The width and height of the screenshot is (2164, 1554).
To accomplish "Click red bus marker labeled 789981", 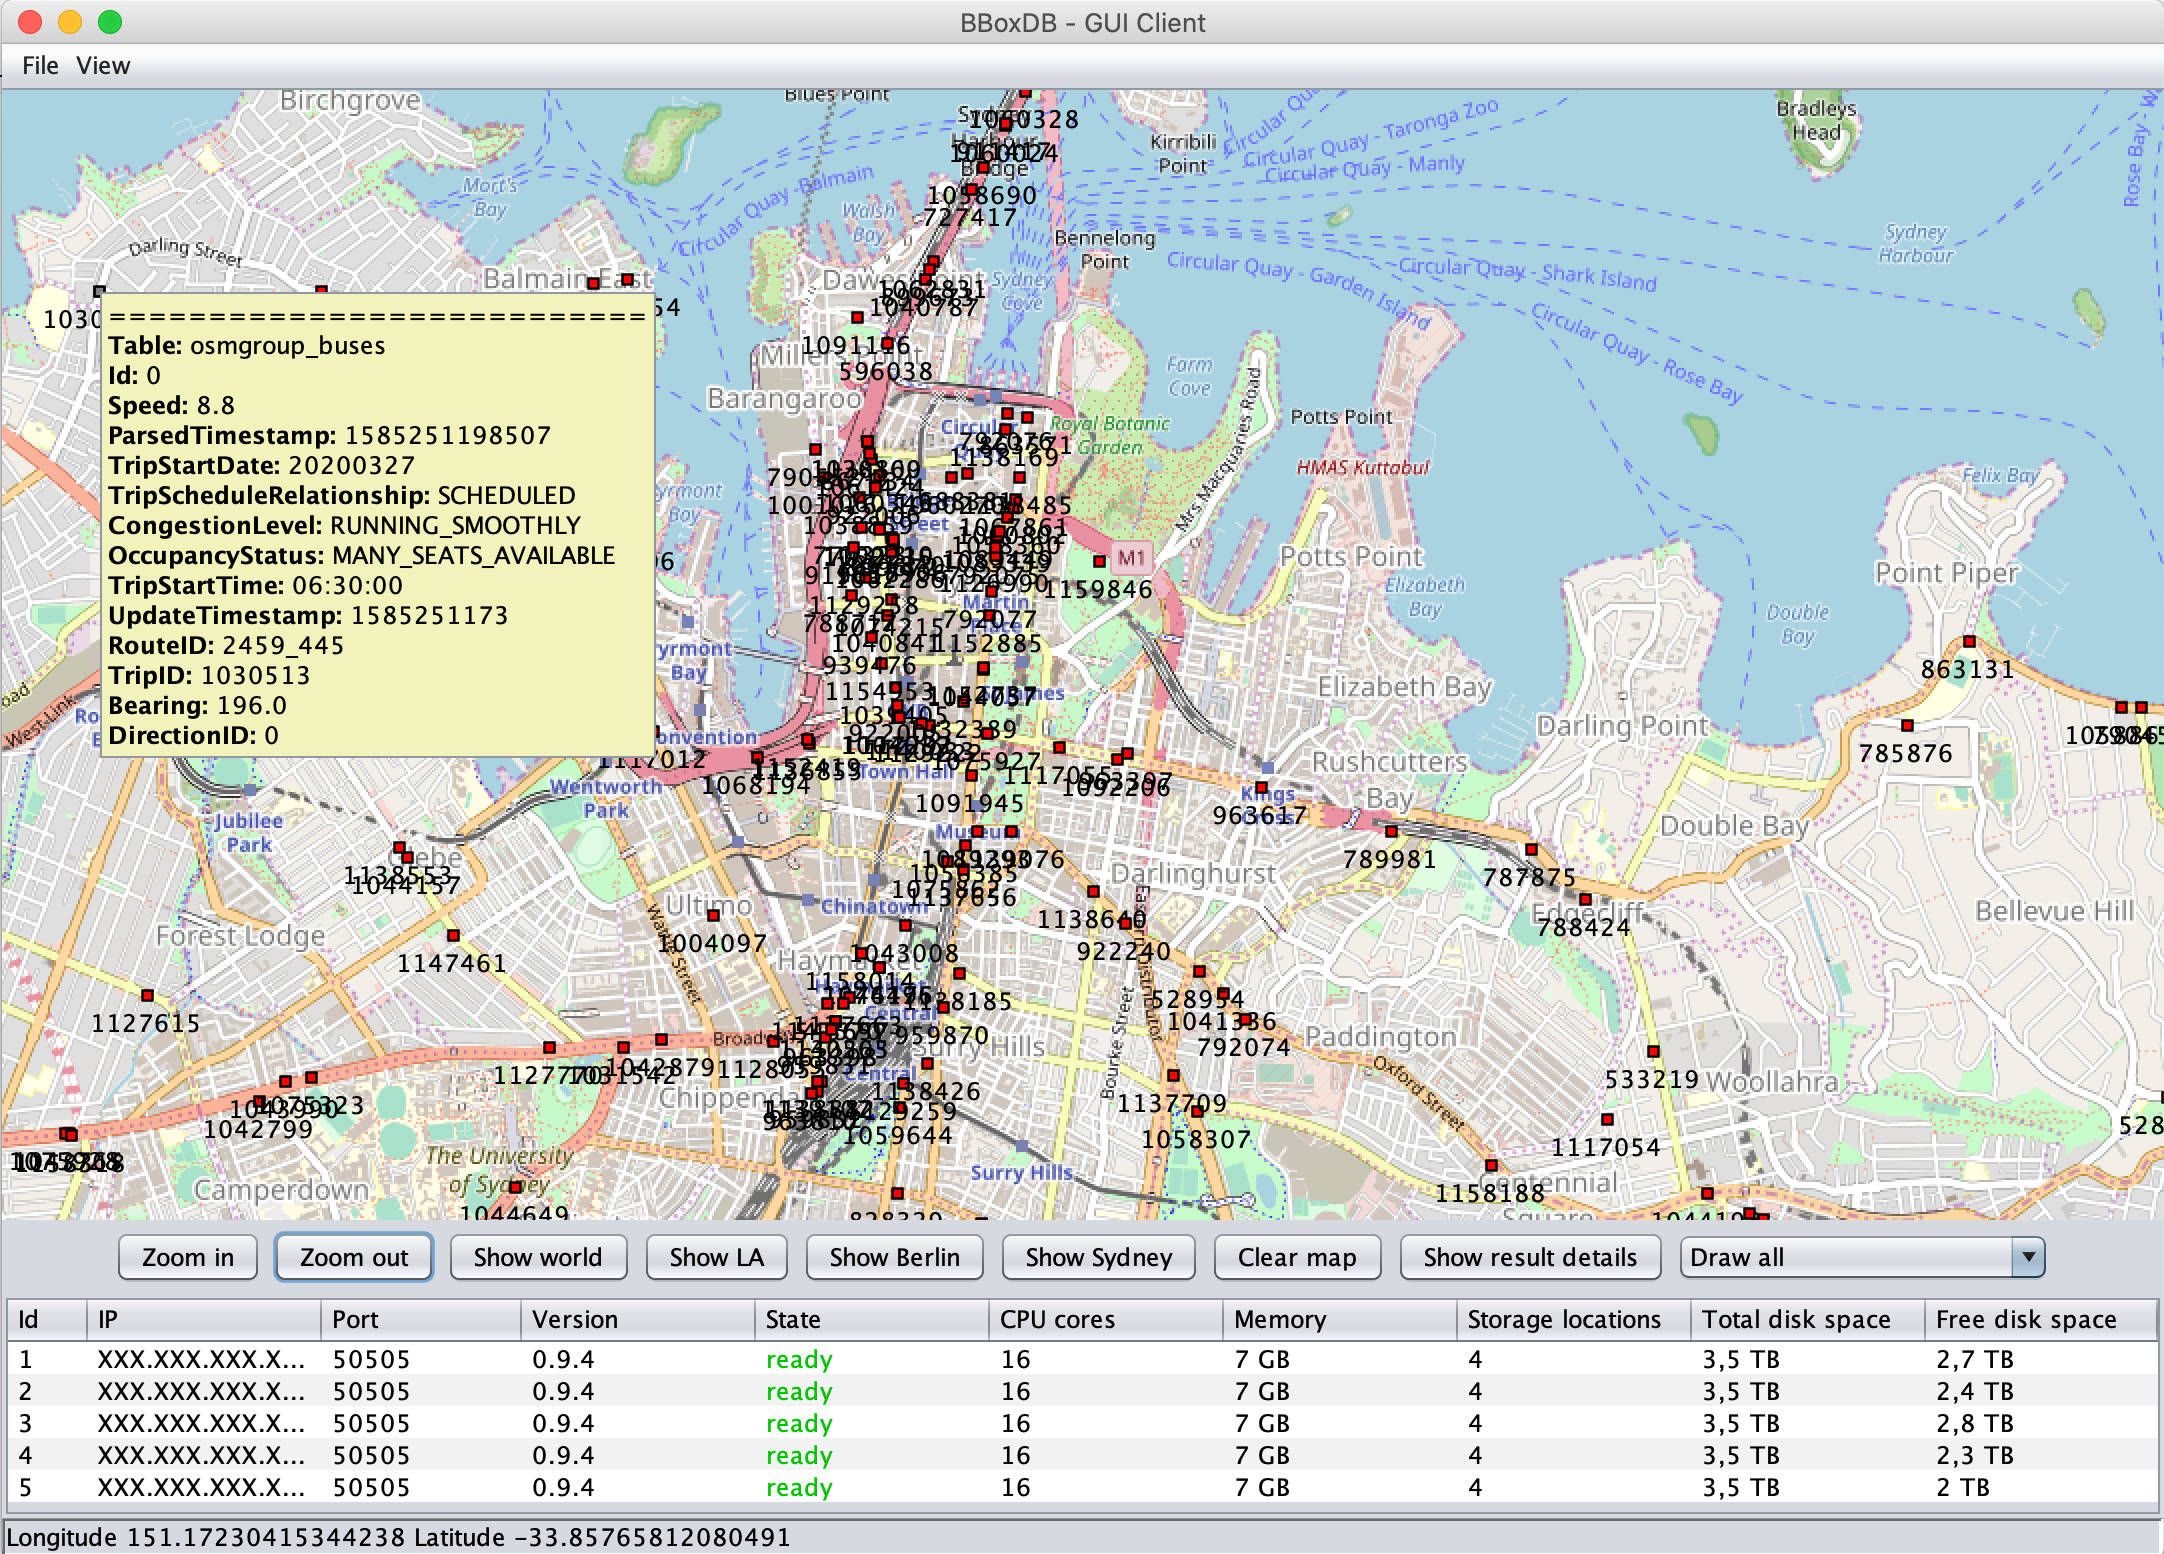I will [1391, 831].
